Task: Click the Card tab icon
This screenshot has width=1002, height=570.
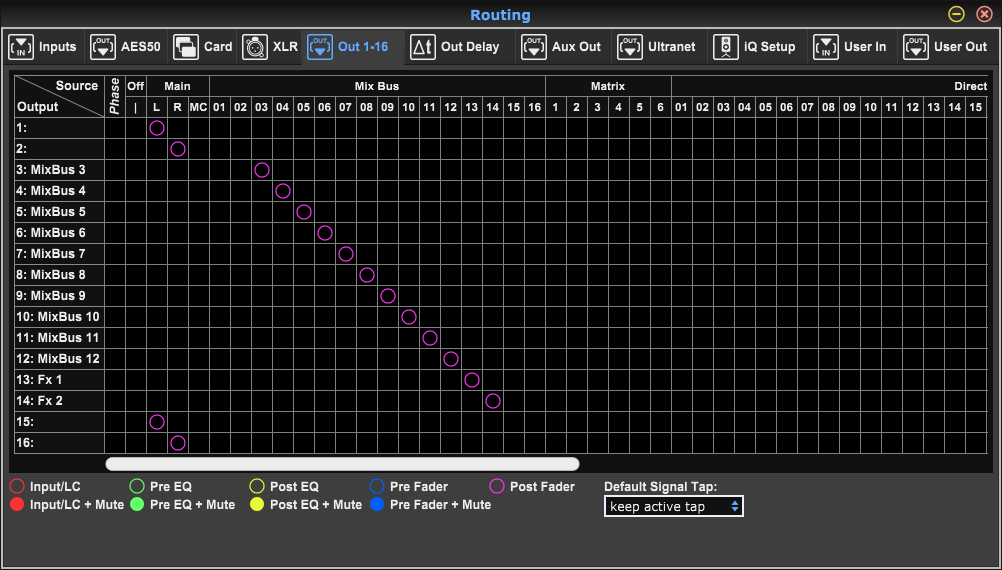Action: click(186, 47)
